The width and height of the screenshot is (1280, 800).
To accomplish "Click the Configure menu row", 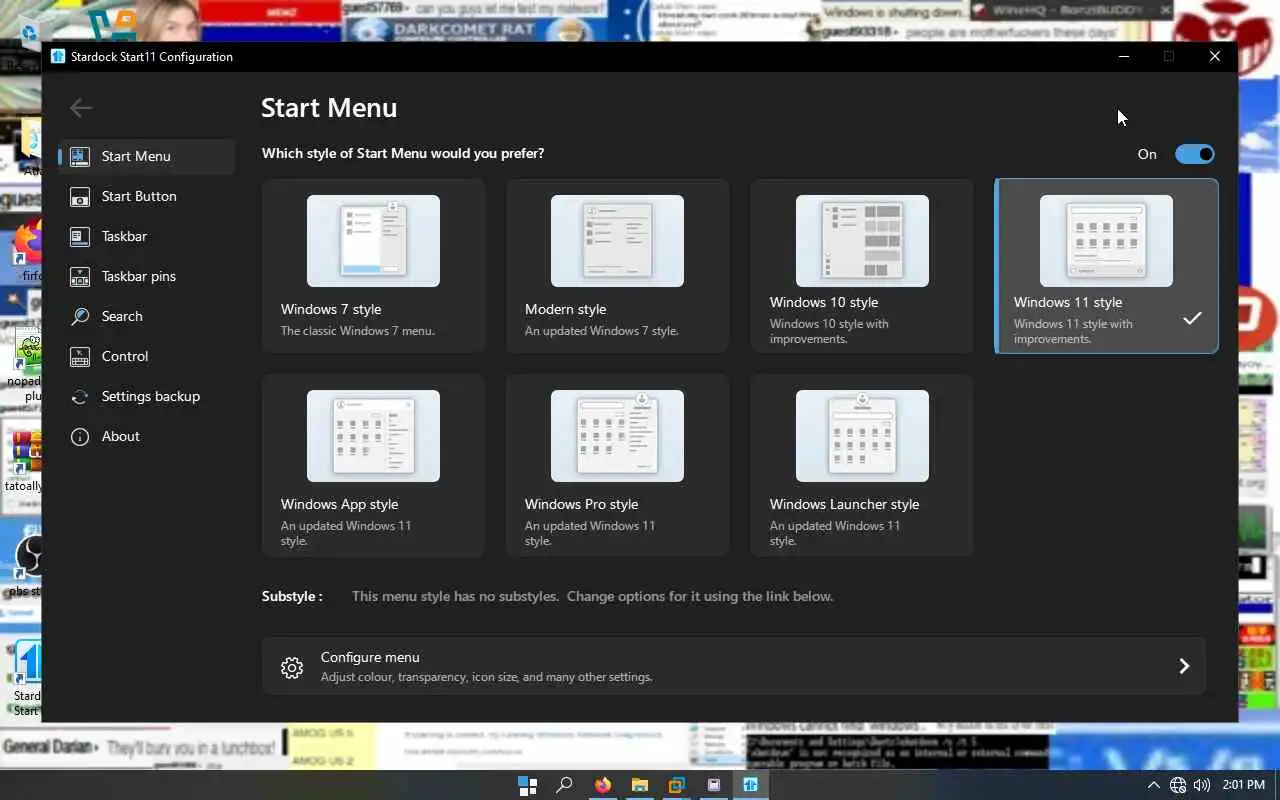I will [734, 666].
